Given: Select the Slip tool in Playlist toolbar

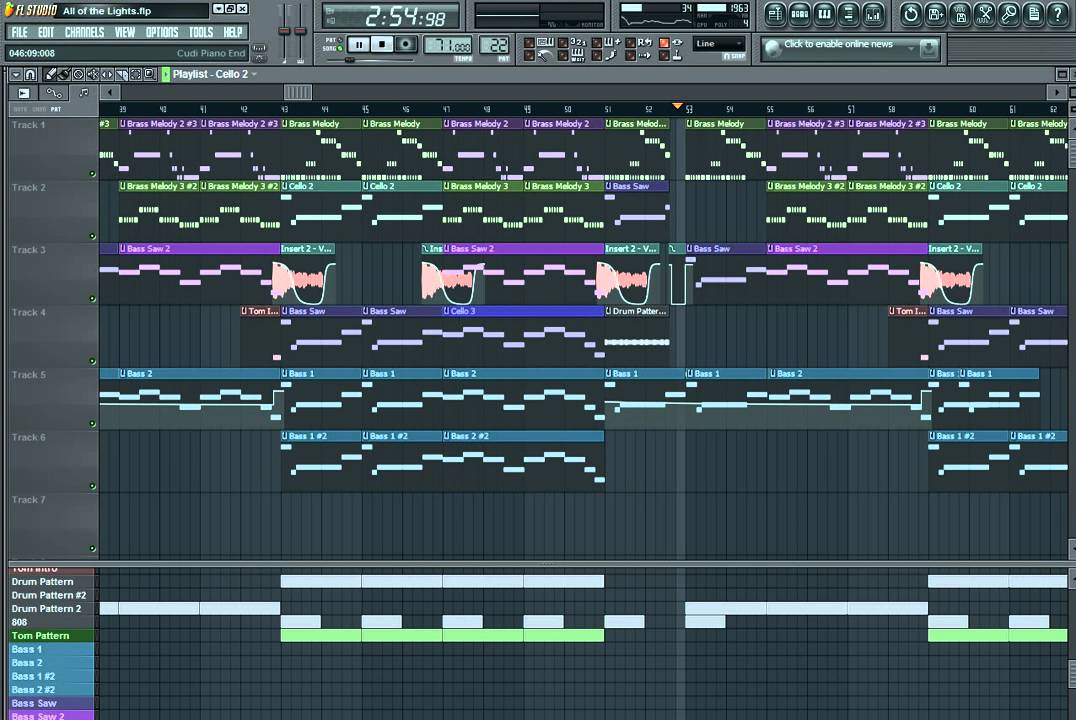Looking at the screenshot, I should click(107, 74).
